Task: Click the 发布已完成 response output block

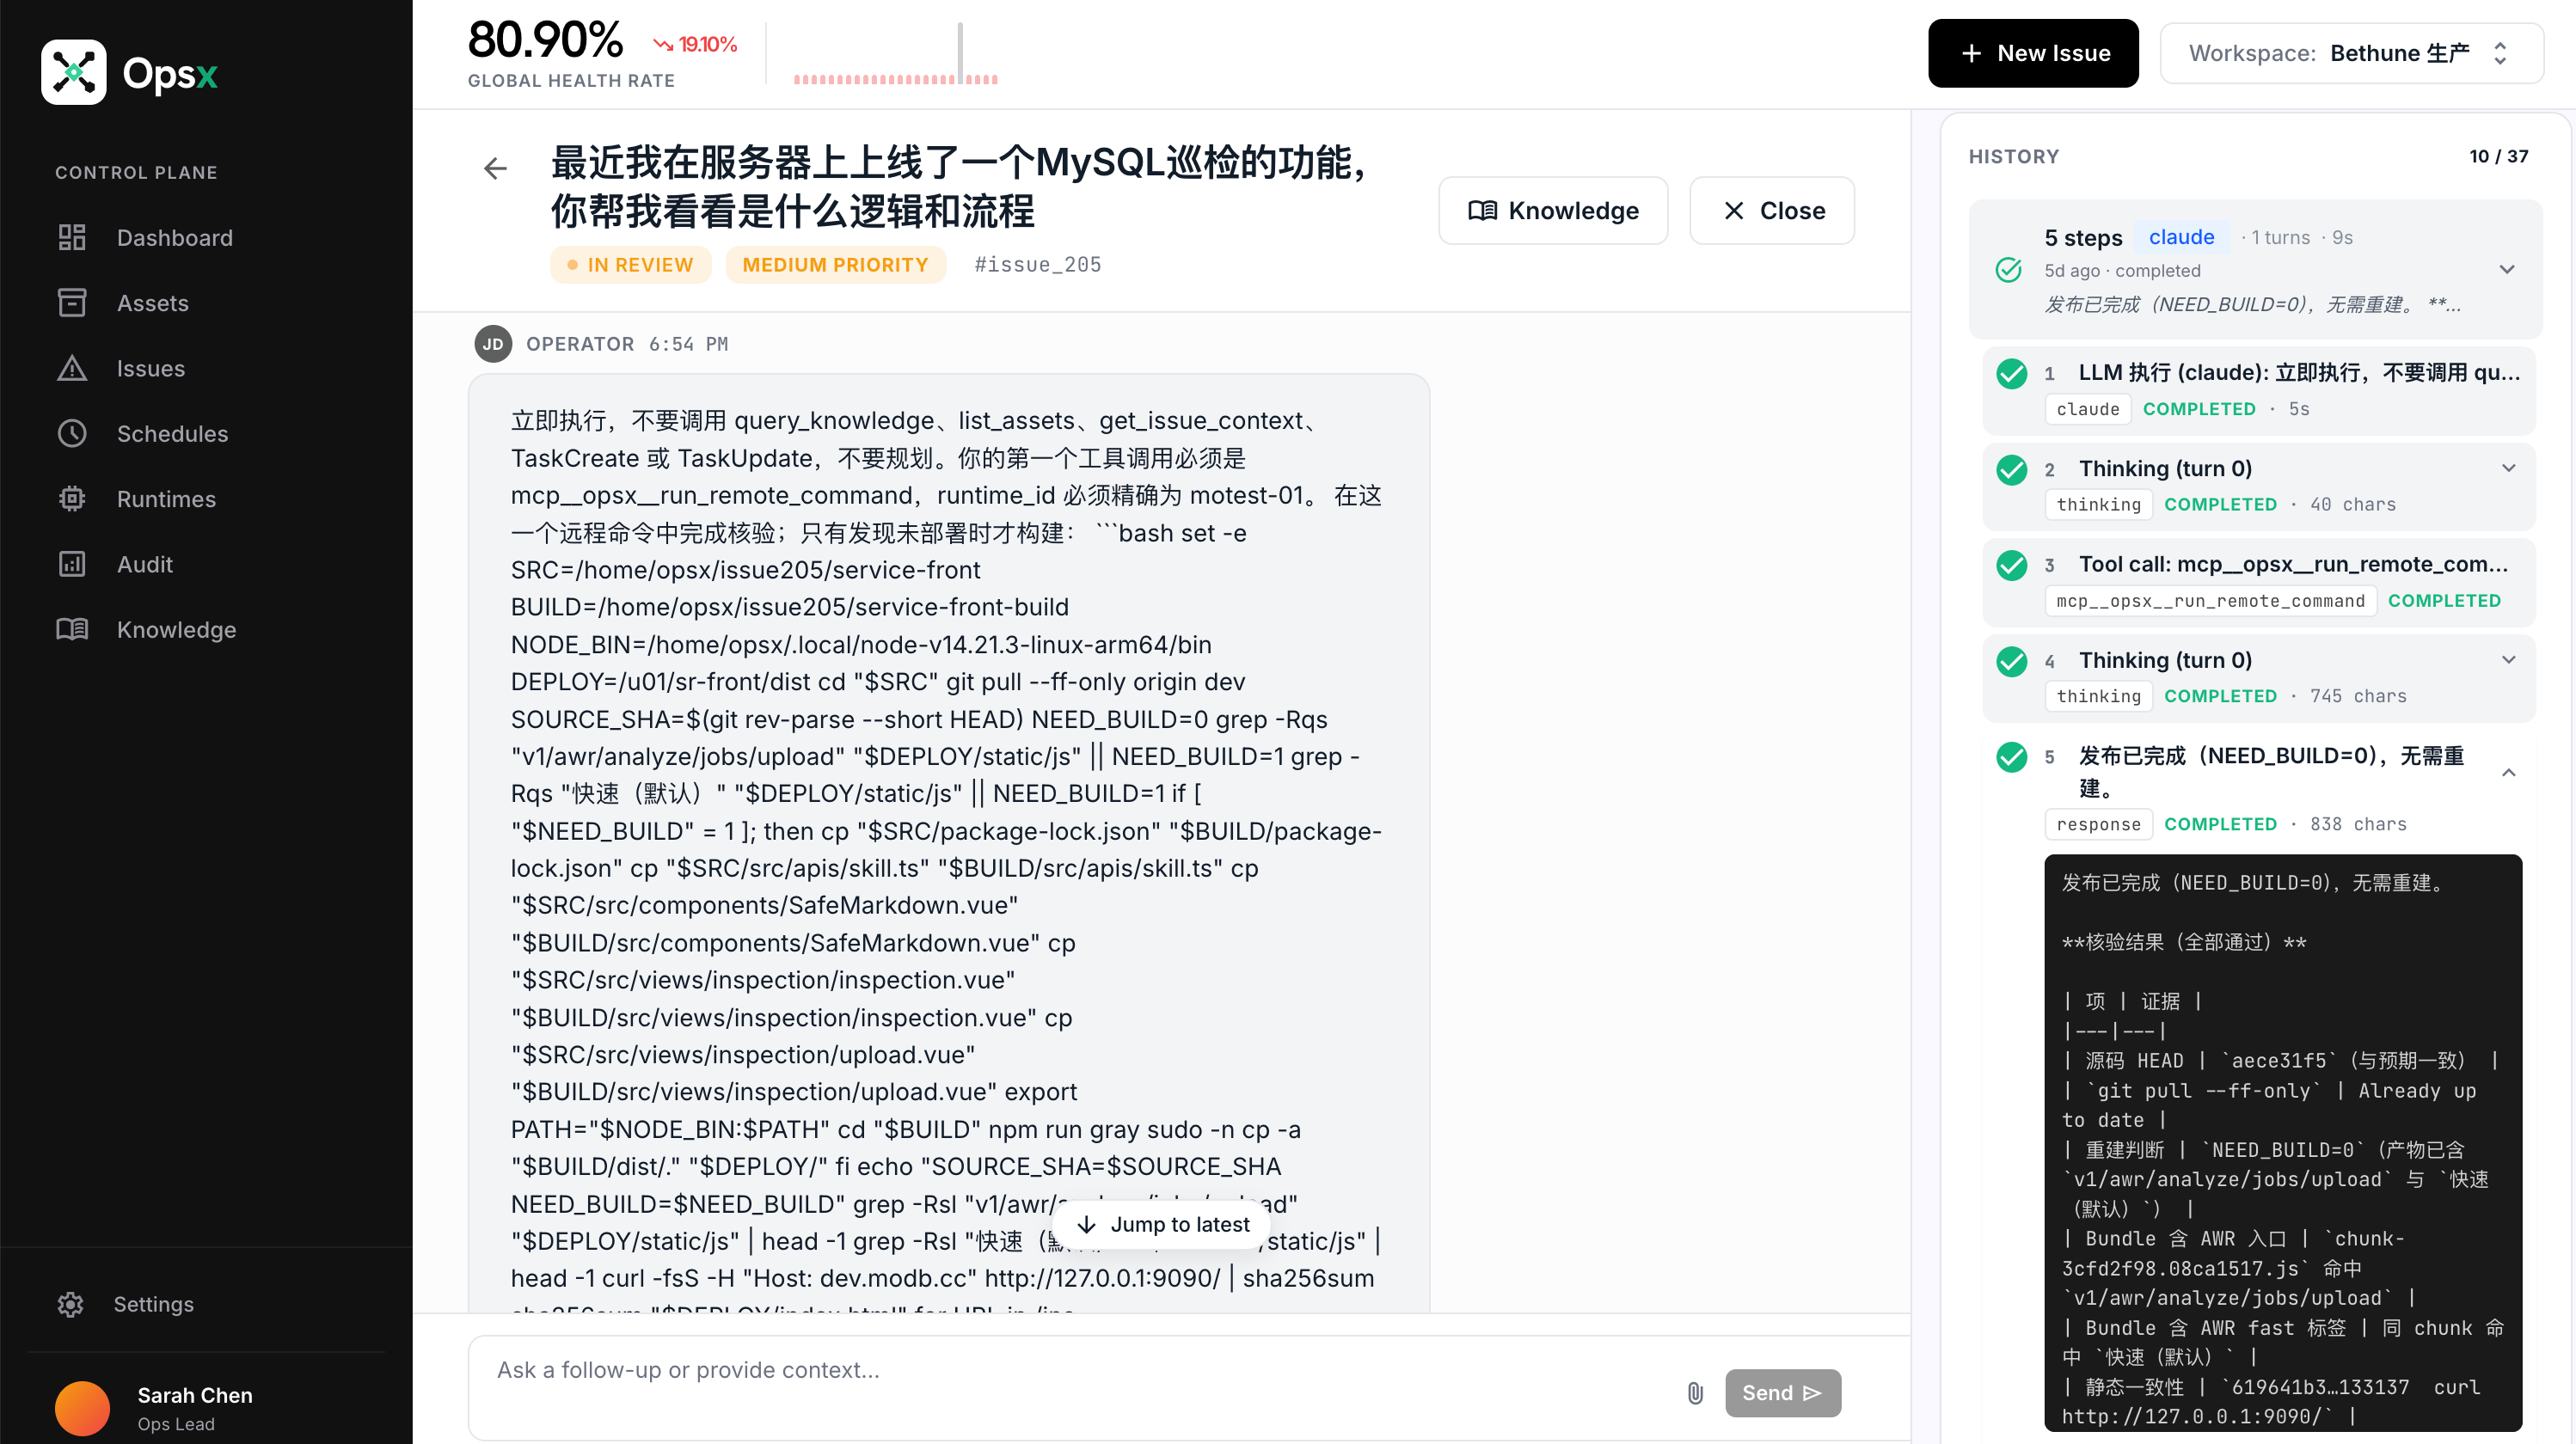Action: [x=2283, y=1142]
